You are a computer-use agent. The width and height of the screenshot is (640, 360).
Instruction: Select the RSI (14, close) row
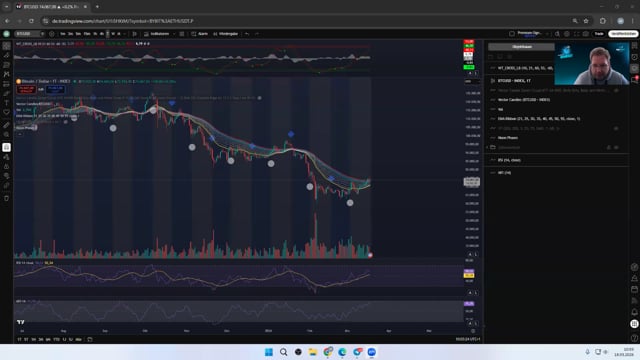tap(557, 160)
